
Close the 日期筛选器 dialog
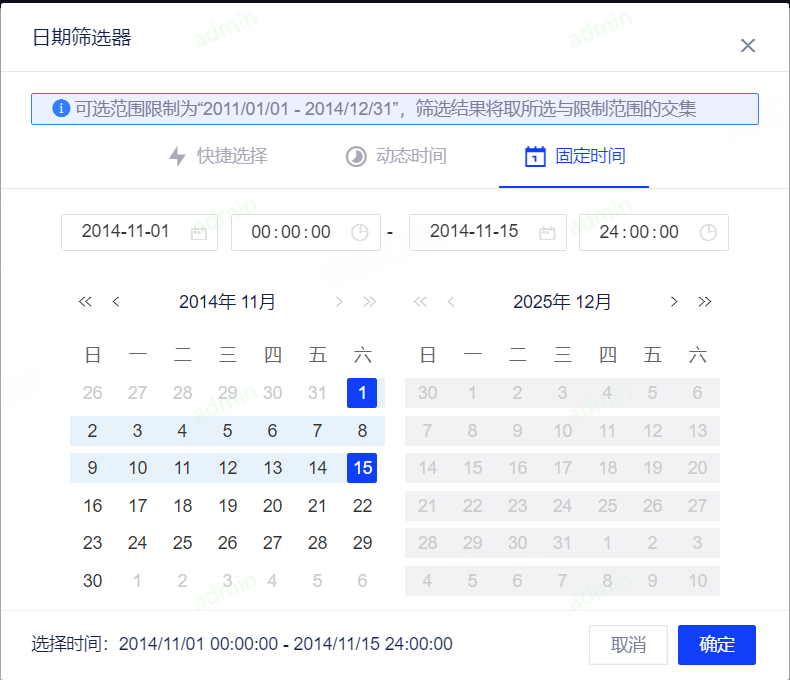[747, 46]
